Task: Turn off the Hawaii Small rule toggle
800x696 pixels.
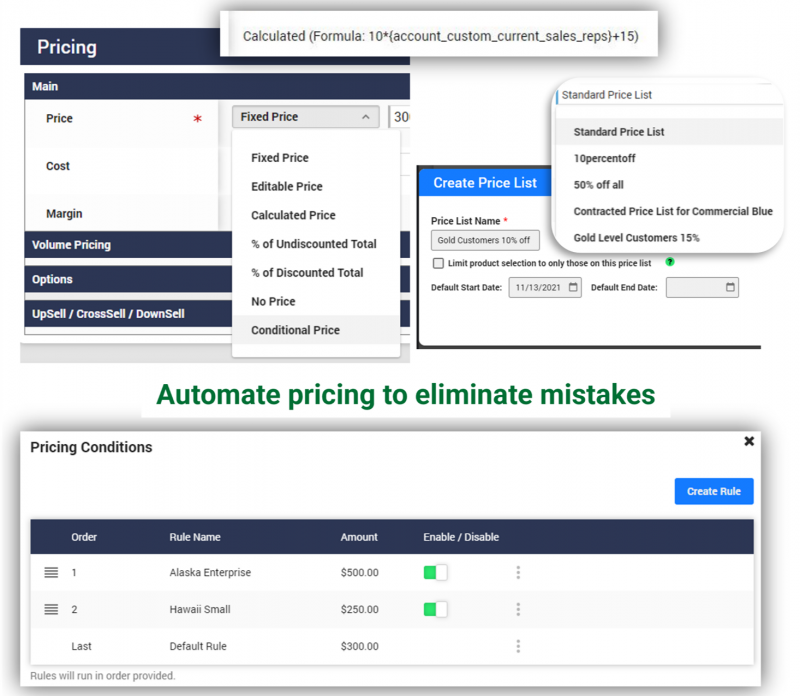Action: [434, 609]
